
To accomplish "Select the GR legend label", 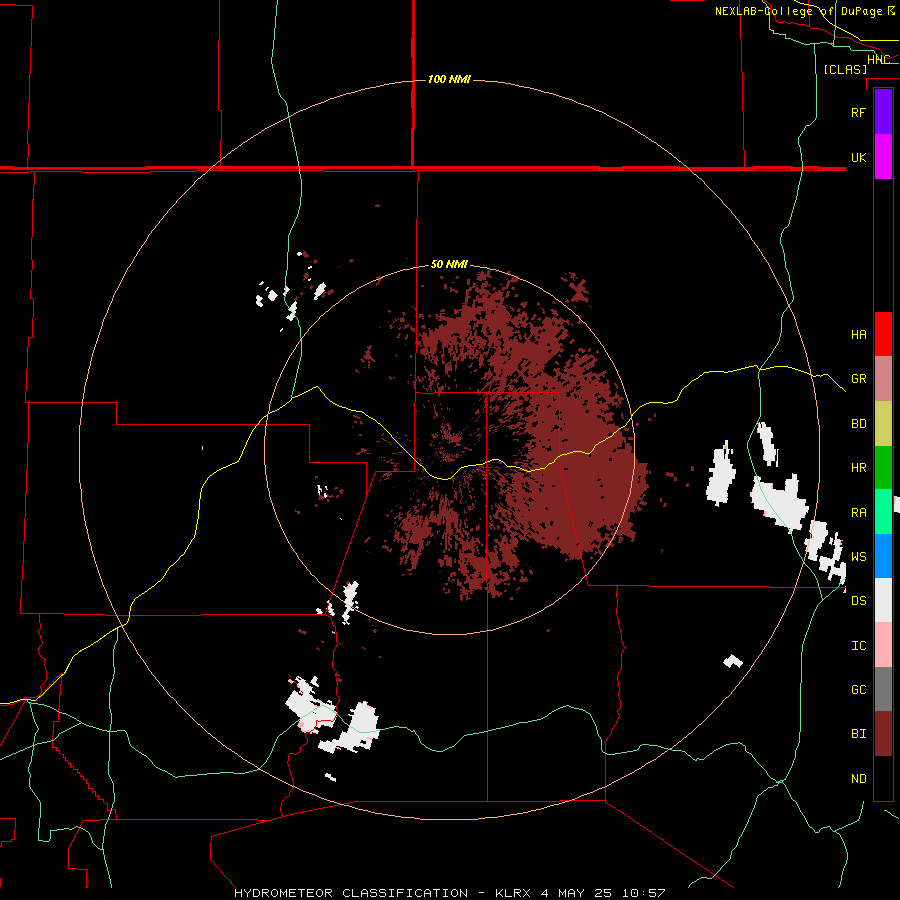I will [858, 379].
